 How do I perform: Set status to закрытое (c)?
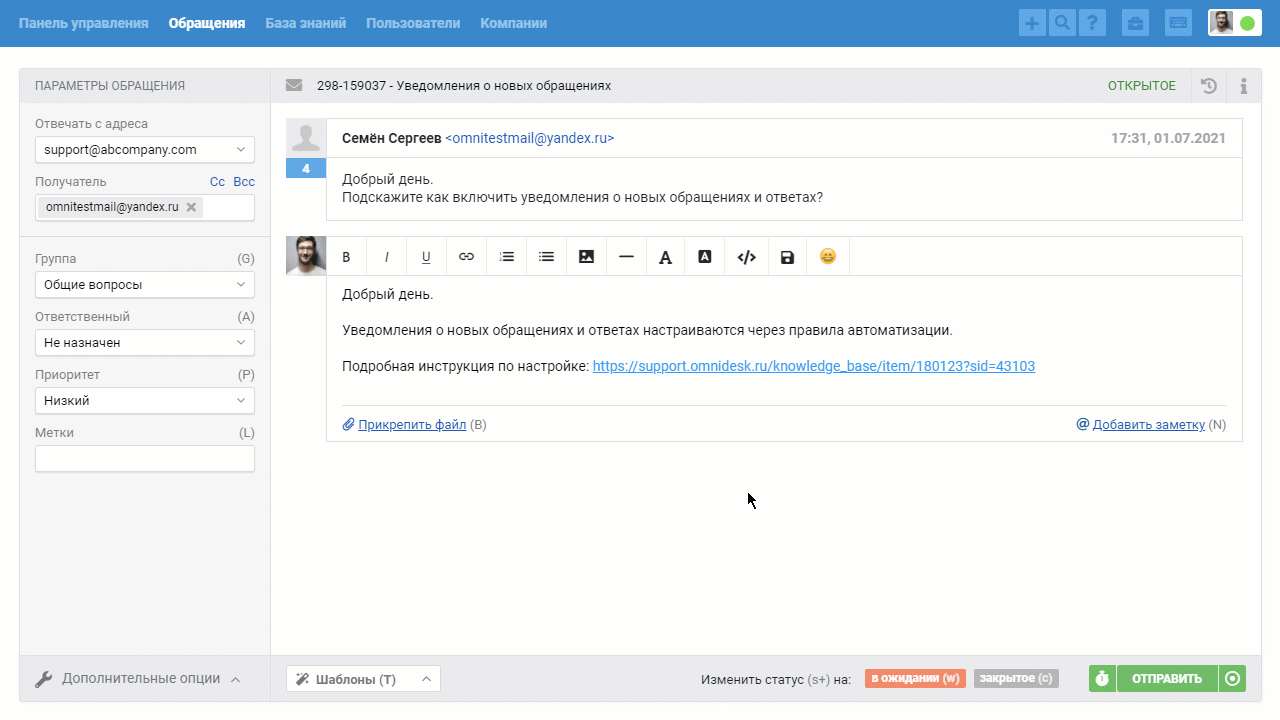pos(1016,679)
